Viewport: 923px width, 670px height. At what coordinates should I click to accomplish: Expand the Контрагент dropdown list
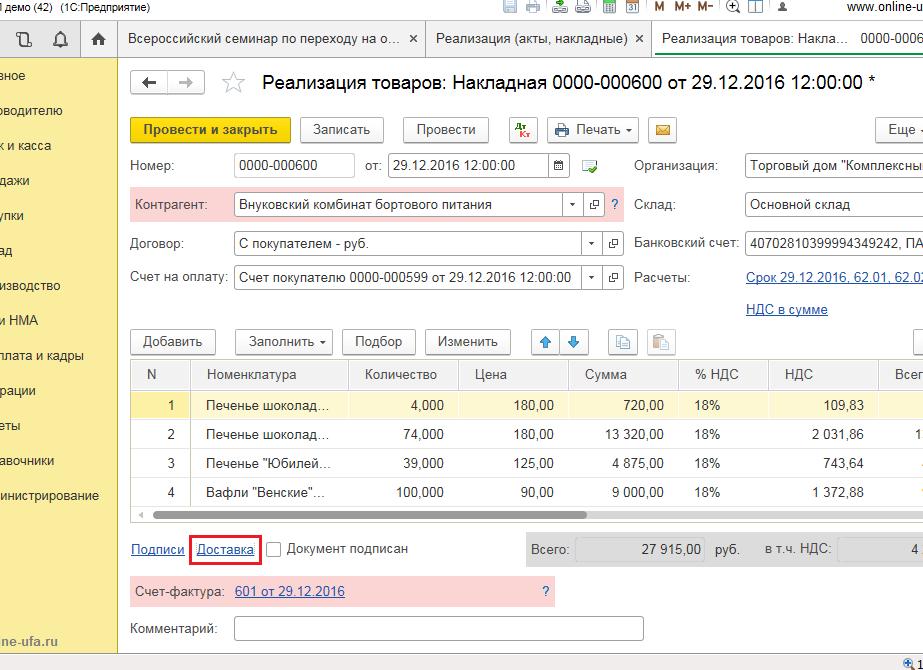(x=572, y=205)
